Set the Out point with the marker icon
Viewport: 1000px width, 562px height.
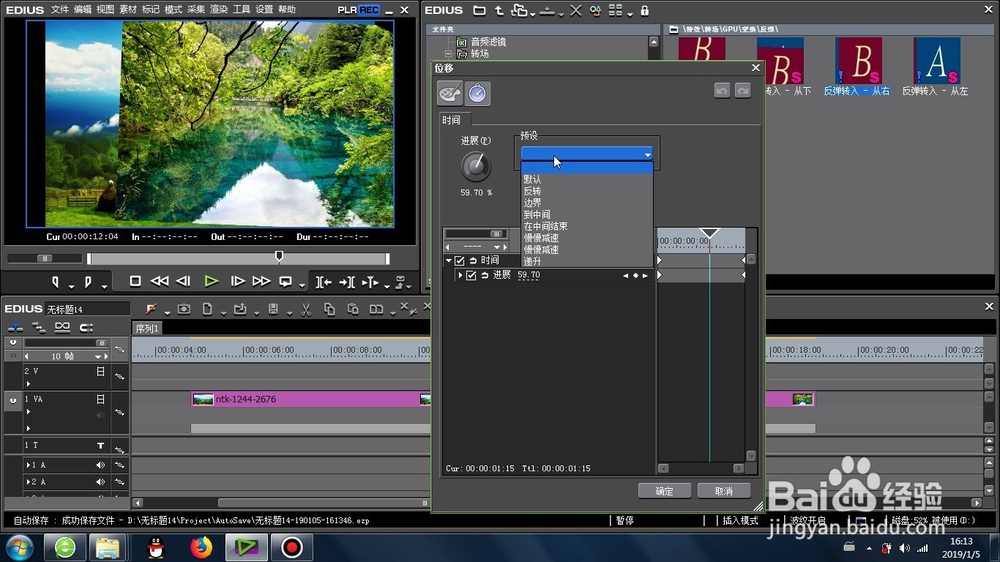click(88, 281)
